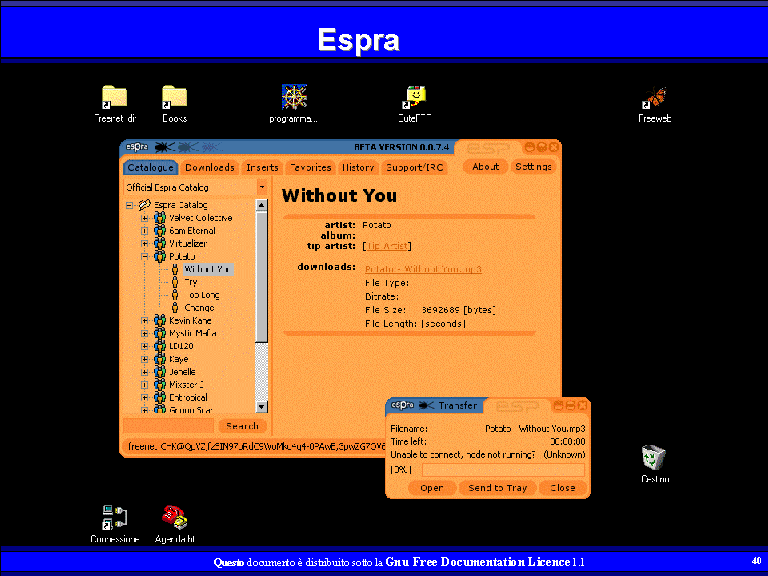Click the catalog tree scrollbar down arrow
The image size is (768, 576).
(262, 407)
